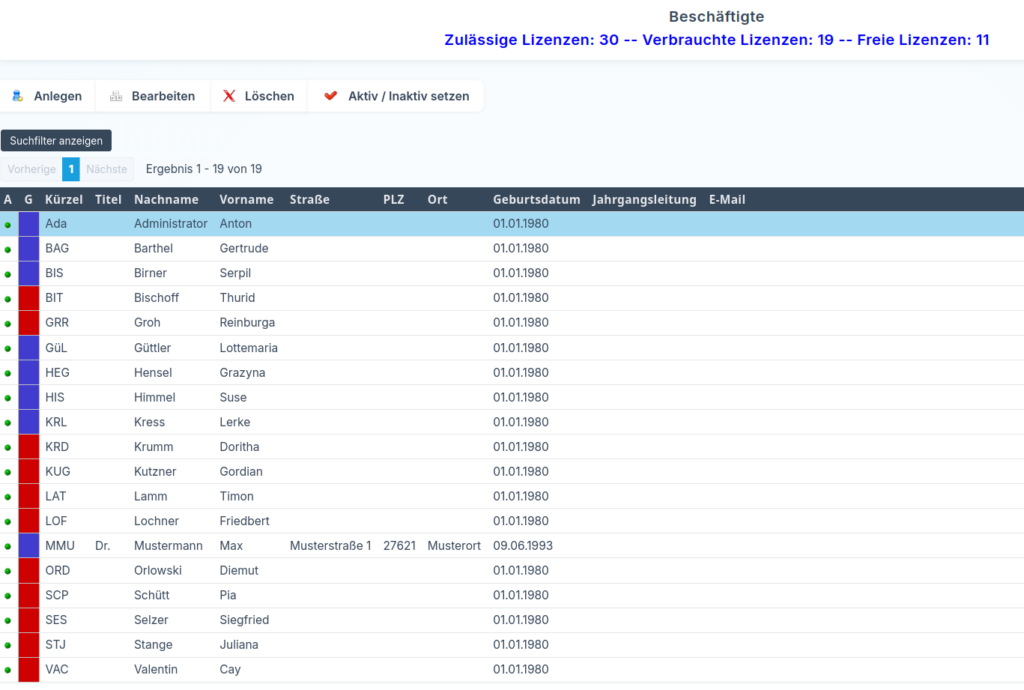This screenshot has height=690, width=1024.
Task: Sort table by Kürzel column header
Action: [64, 200]
